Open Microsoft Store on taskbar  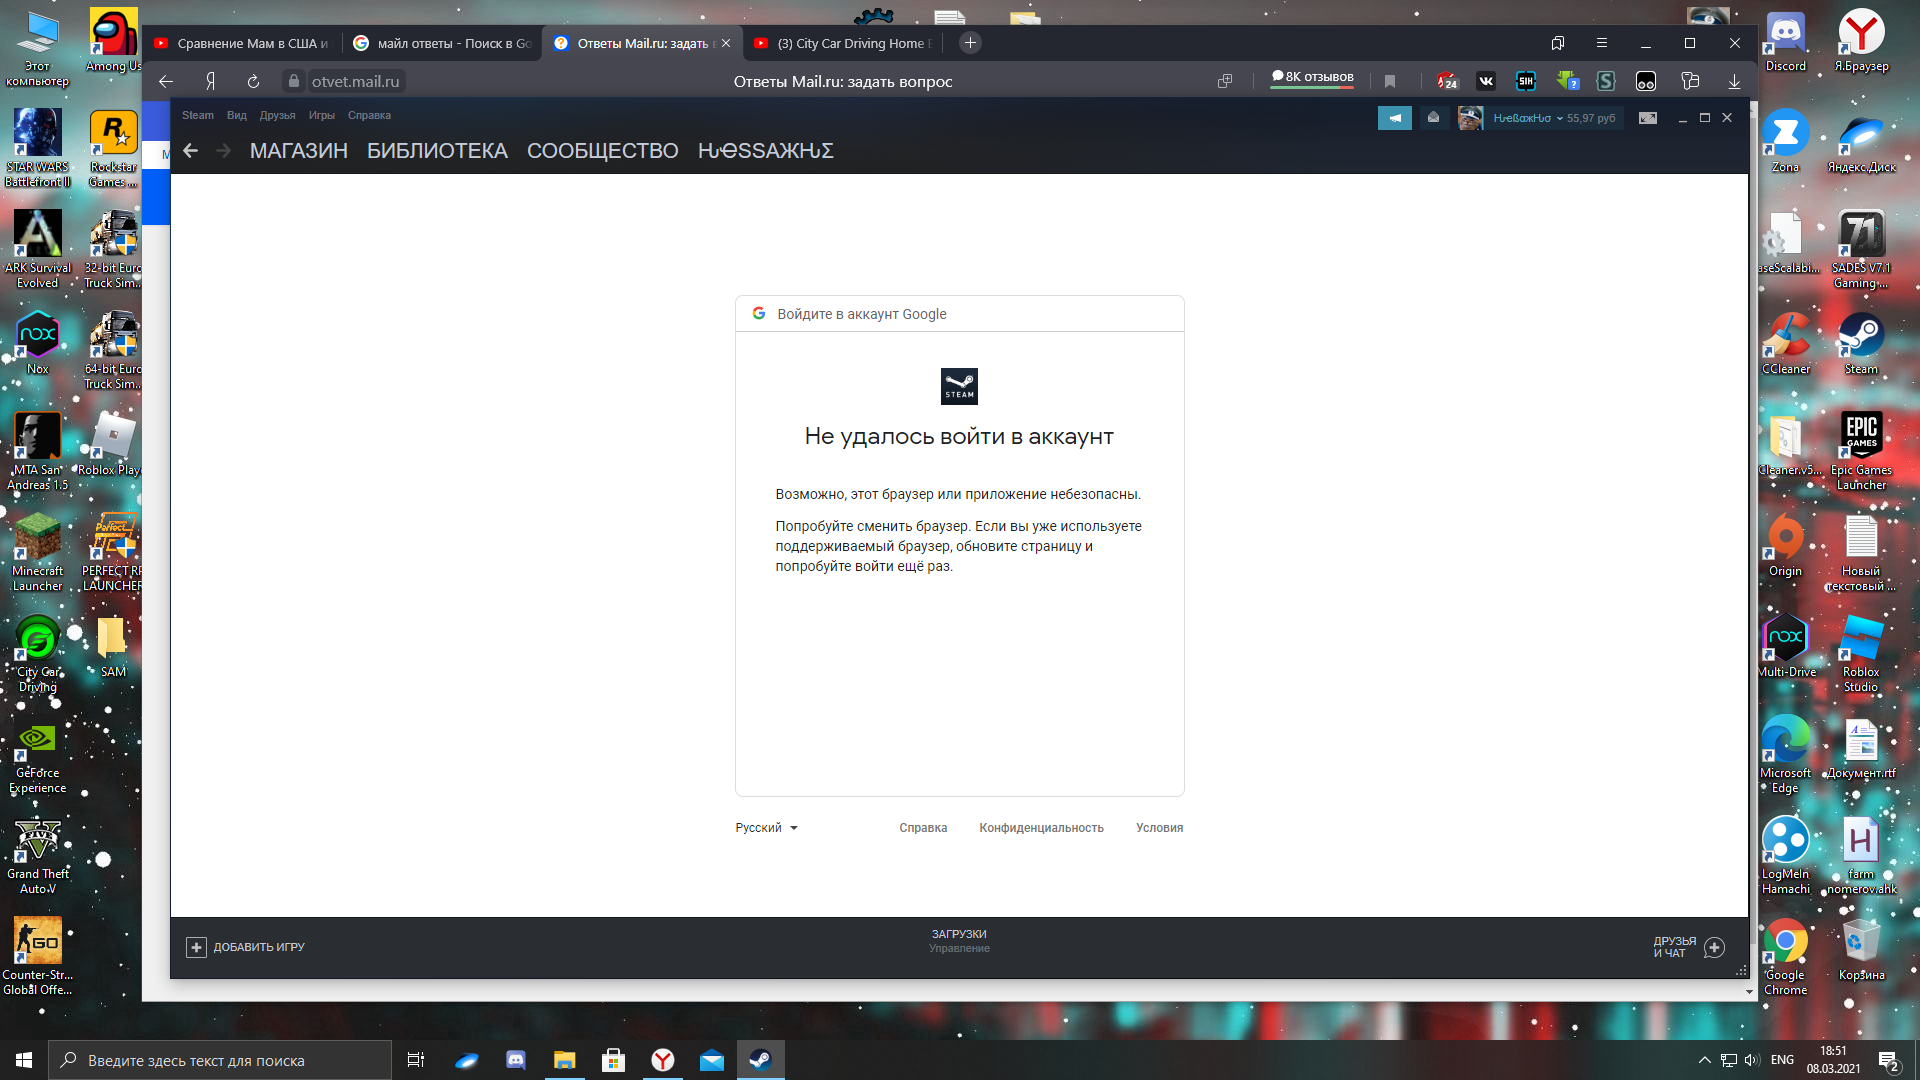[614, 1060]
